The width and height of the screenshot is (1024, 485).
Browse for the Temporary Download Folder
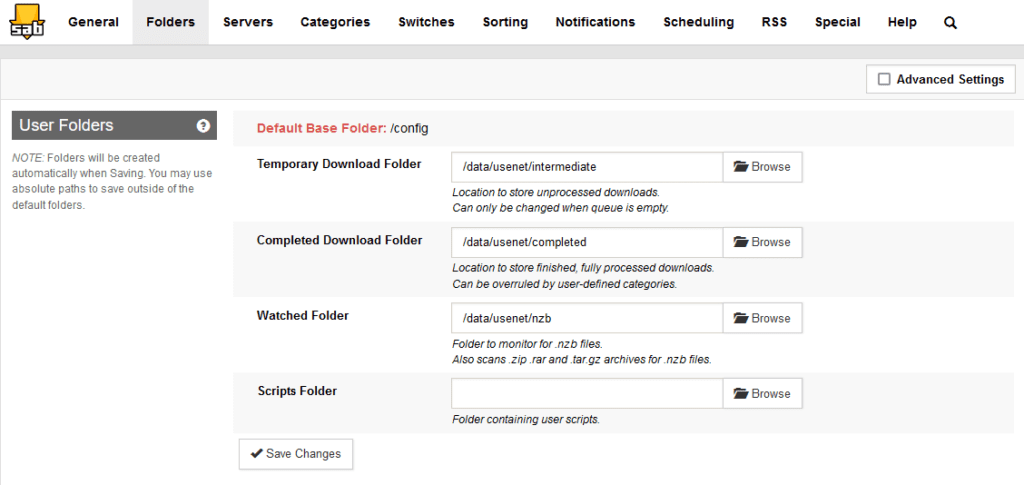click(762, 167)
